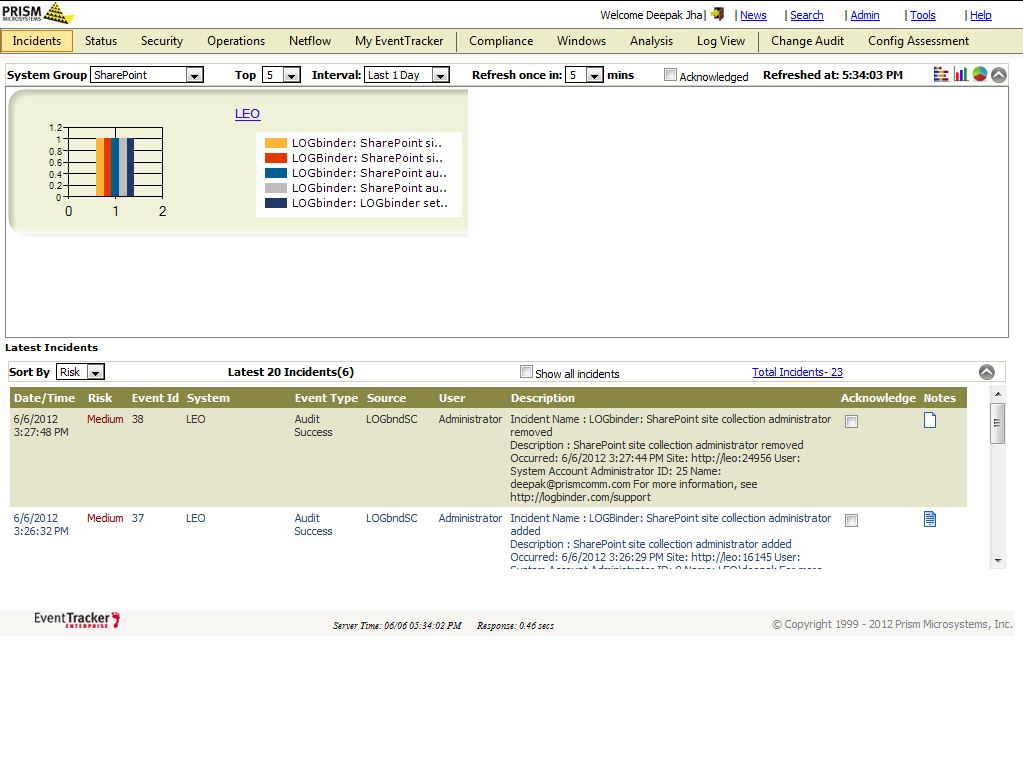
Task: Click the Latest 20 Incidents(6) label
Action: tap(291, 372)
